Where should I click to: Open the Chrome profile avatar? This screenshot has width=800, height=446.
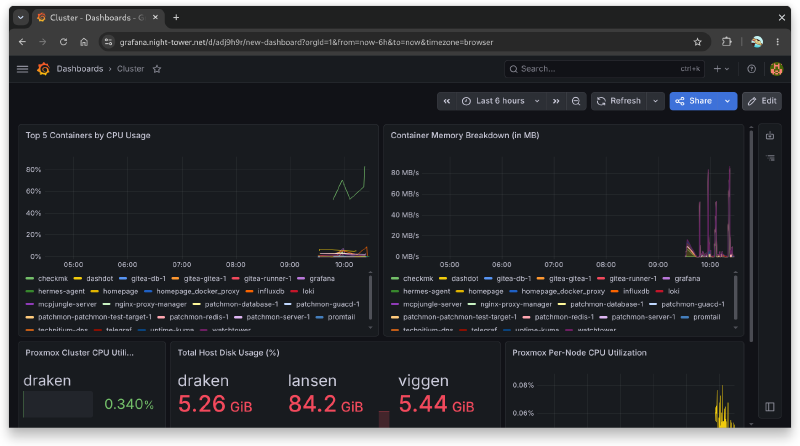click(757, 42)
